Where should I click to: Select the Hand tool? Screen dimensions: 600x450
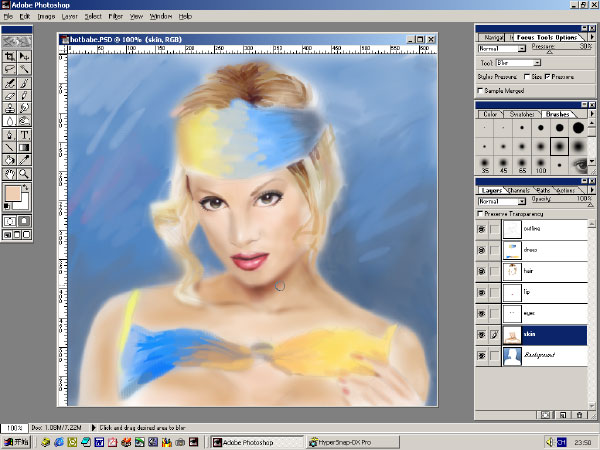(10, 174)
